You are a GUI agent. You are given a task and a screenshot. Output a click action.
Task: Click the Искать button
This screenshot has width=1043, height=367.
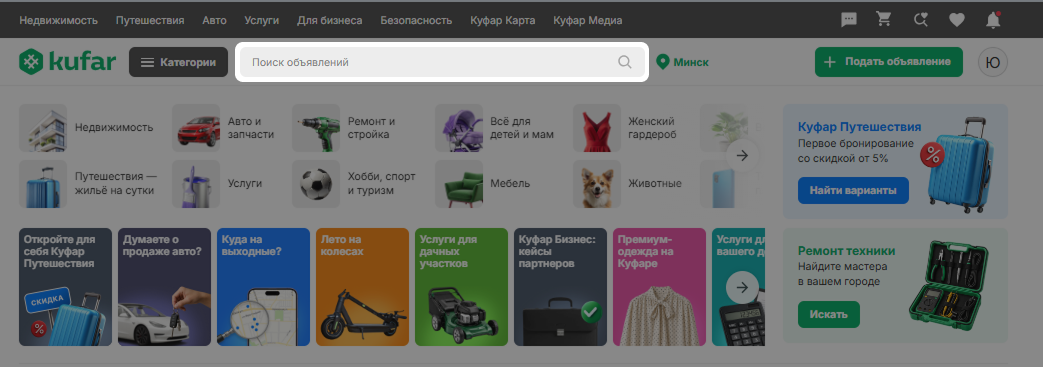pyautogui.click(x=829, y=314)
